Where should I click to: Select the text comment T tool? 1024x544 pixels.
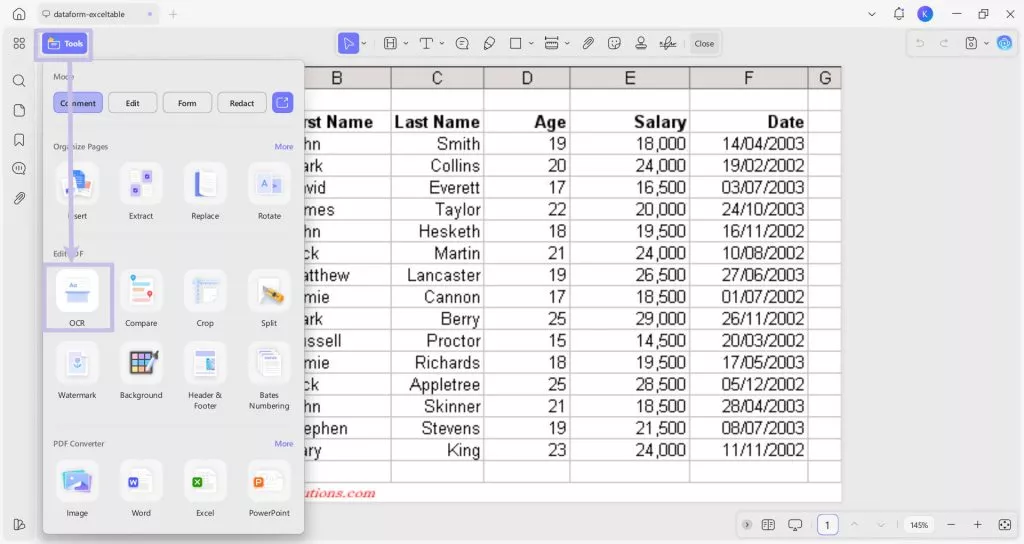(426, 44)
